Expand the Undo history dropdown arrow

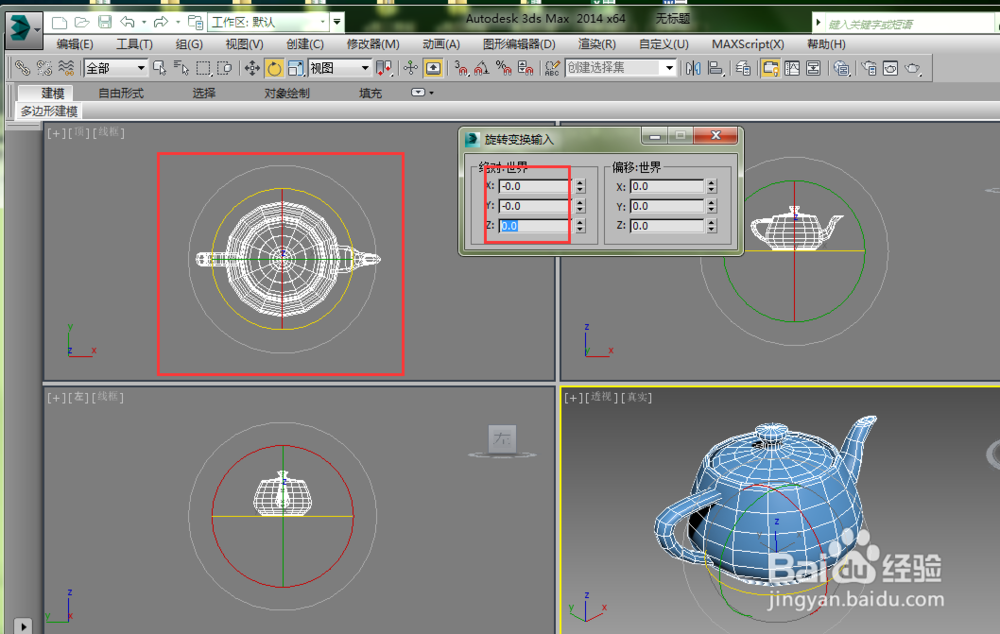(143, 22)
